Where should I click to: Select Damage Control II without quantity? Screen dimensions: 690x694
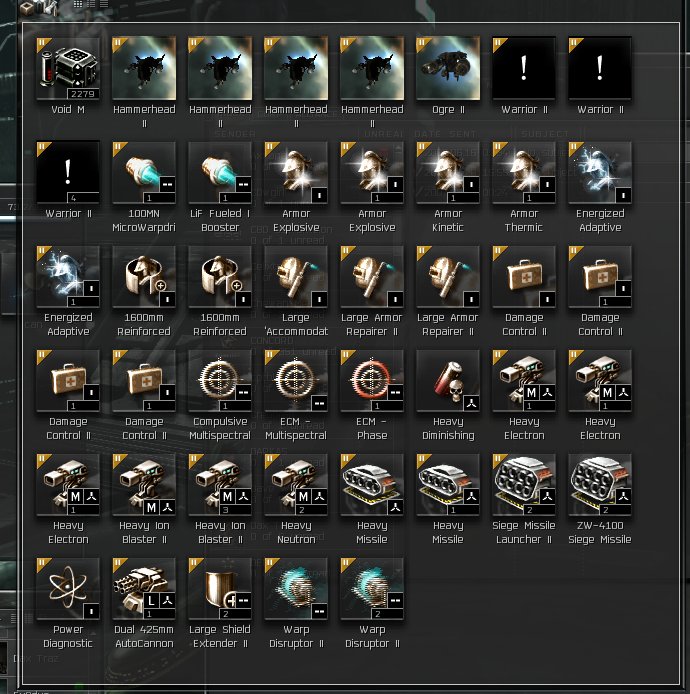click(524, 277)
